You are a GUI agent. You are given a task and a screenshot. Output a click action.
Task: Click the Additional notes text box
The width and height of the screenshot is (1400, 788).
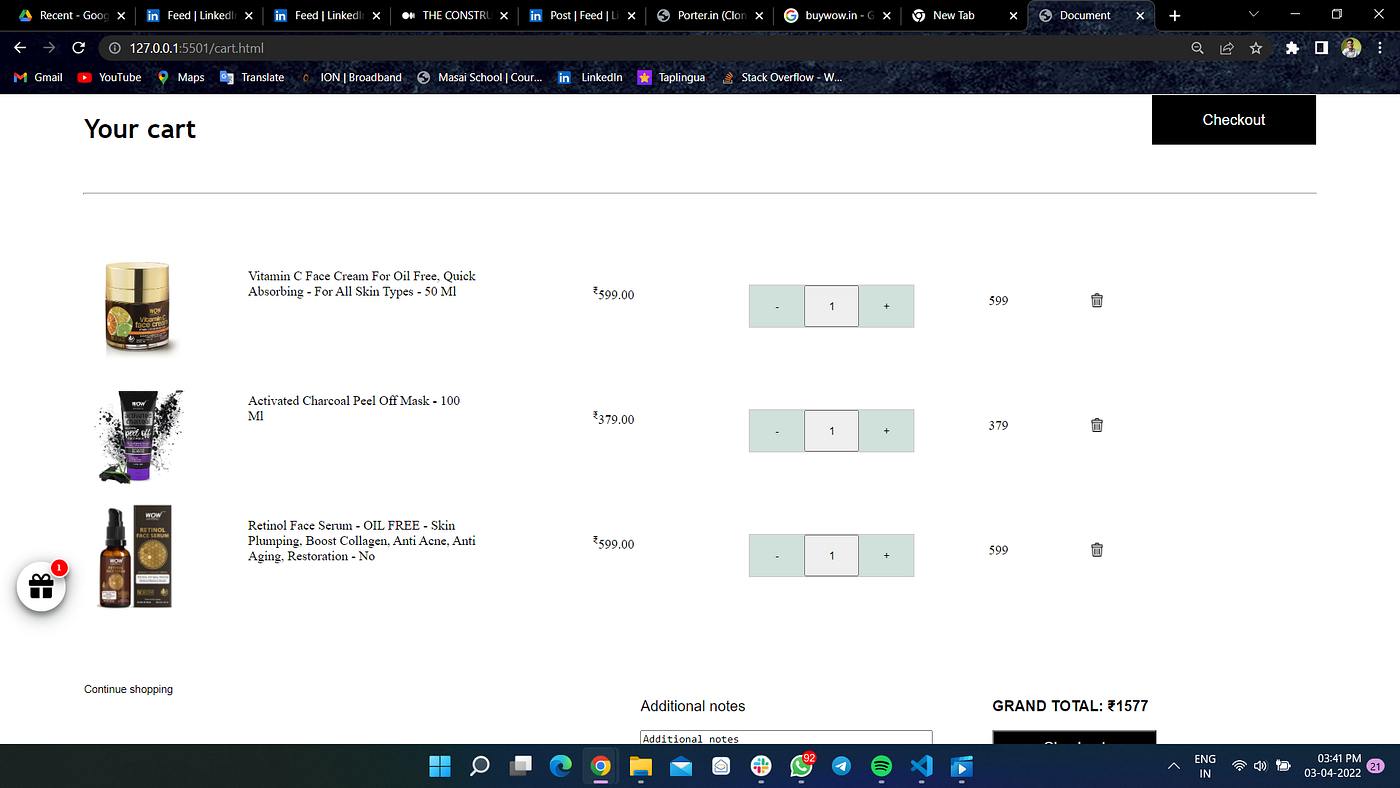pos(786,737)
